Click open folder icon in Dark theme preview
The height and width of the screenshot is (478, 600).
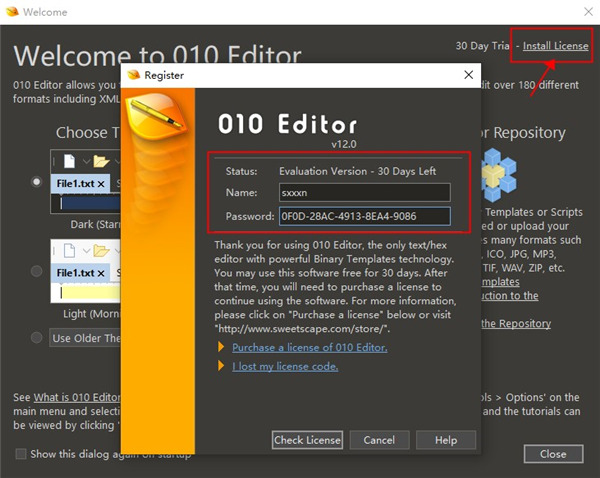pyautogui.click(x=101, y=162)
